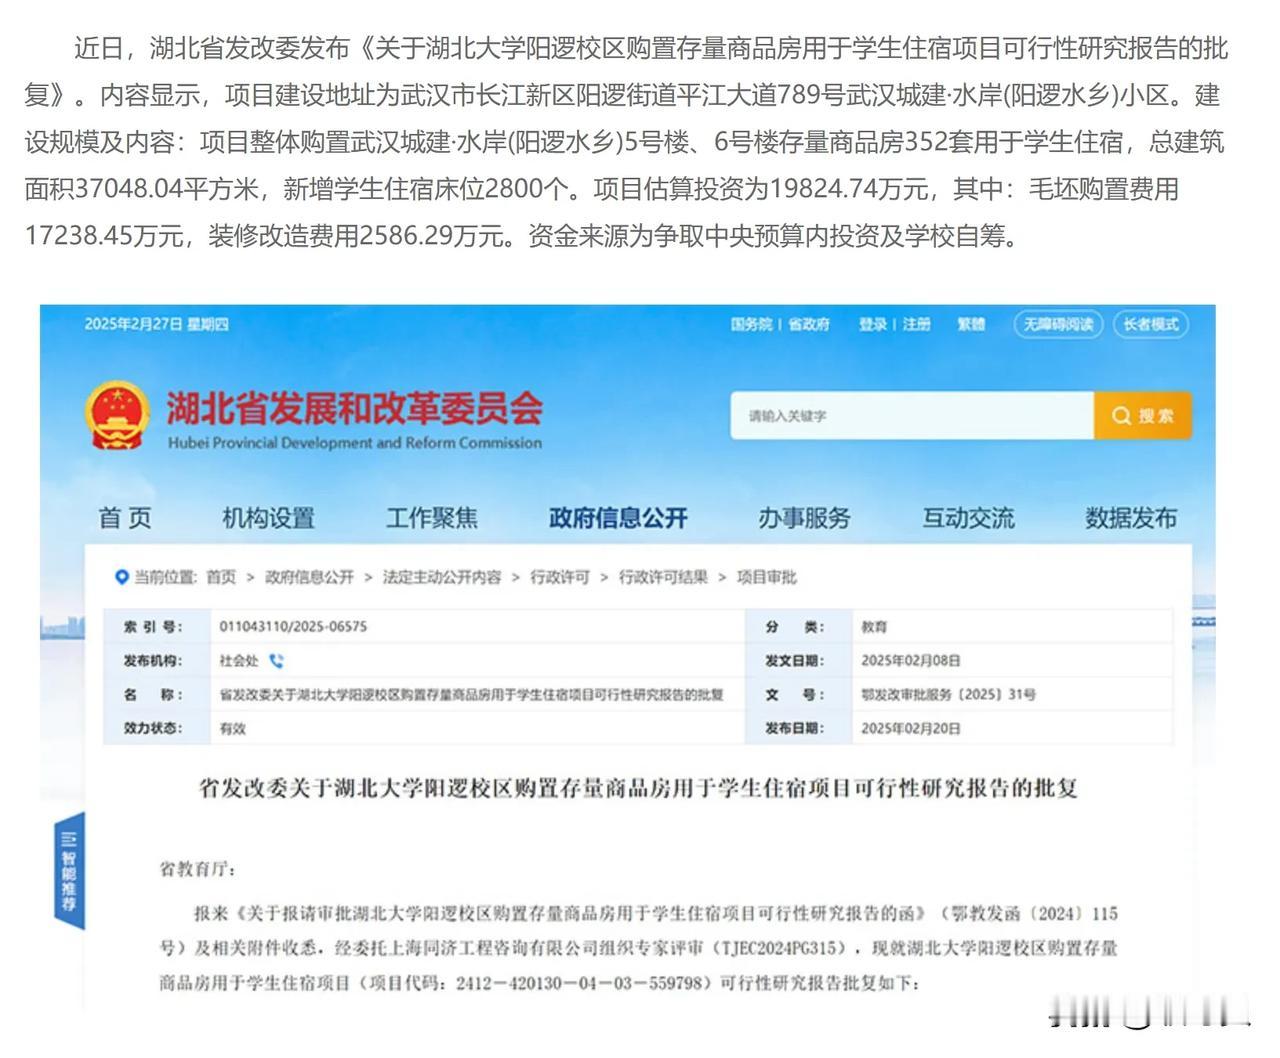Click 行政许可结果 breadcrumb link
The height and width of the screenshot is (1058, 1280).
coord(663,577)
